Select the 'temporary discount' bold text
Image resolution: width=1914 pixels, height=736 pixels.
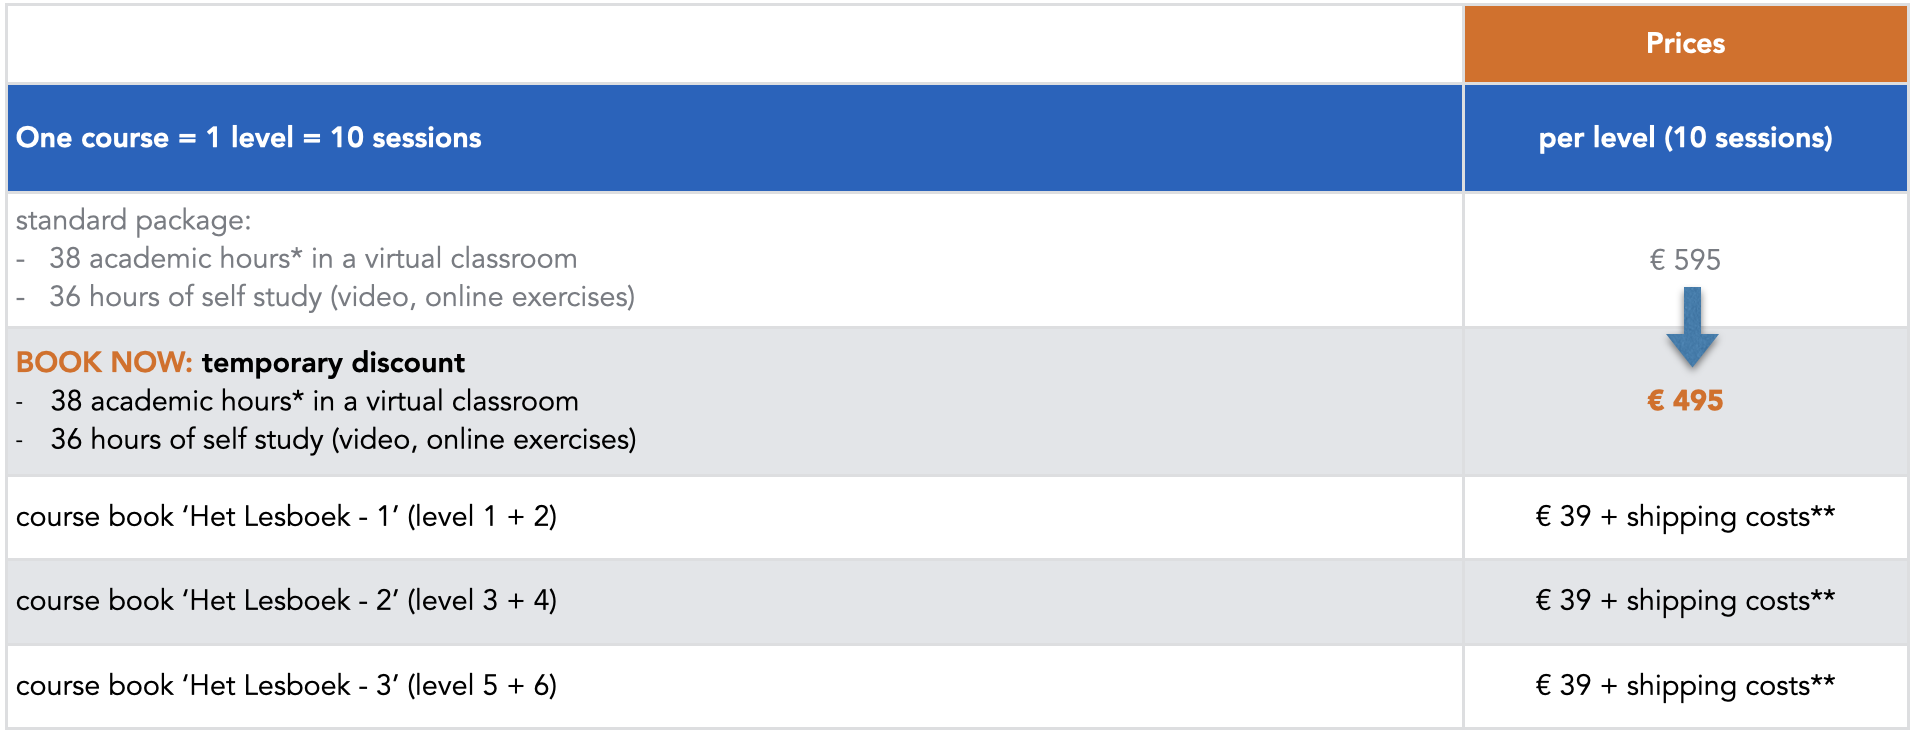pos(333,362)
